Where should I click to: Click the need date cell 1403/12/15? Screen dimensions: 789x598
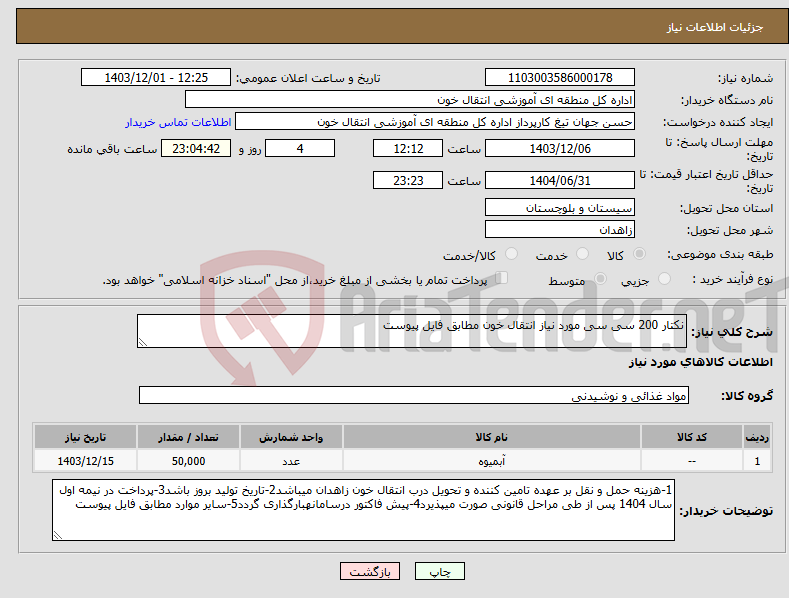click(86, 461)
